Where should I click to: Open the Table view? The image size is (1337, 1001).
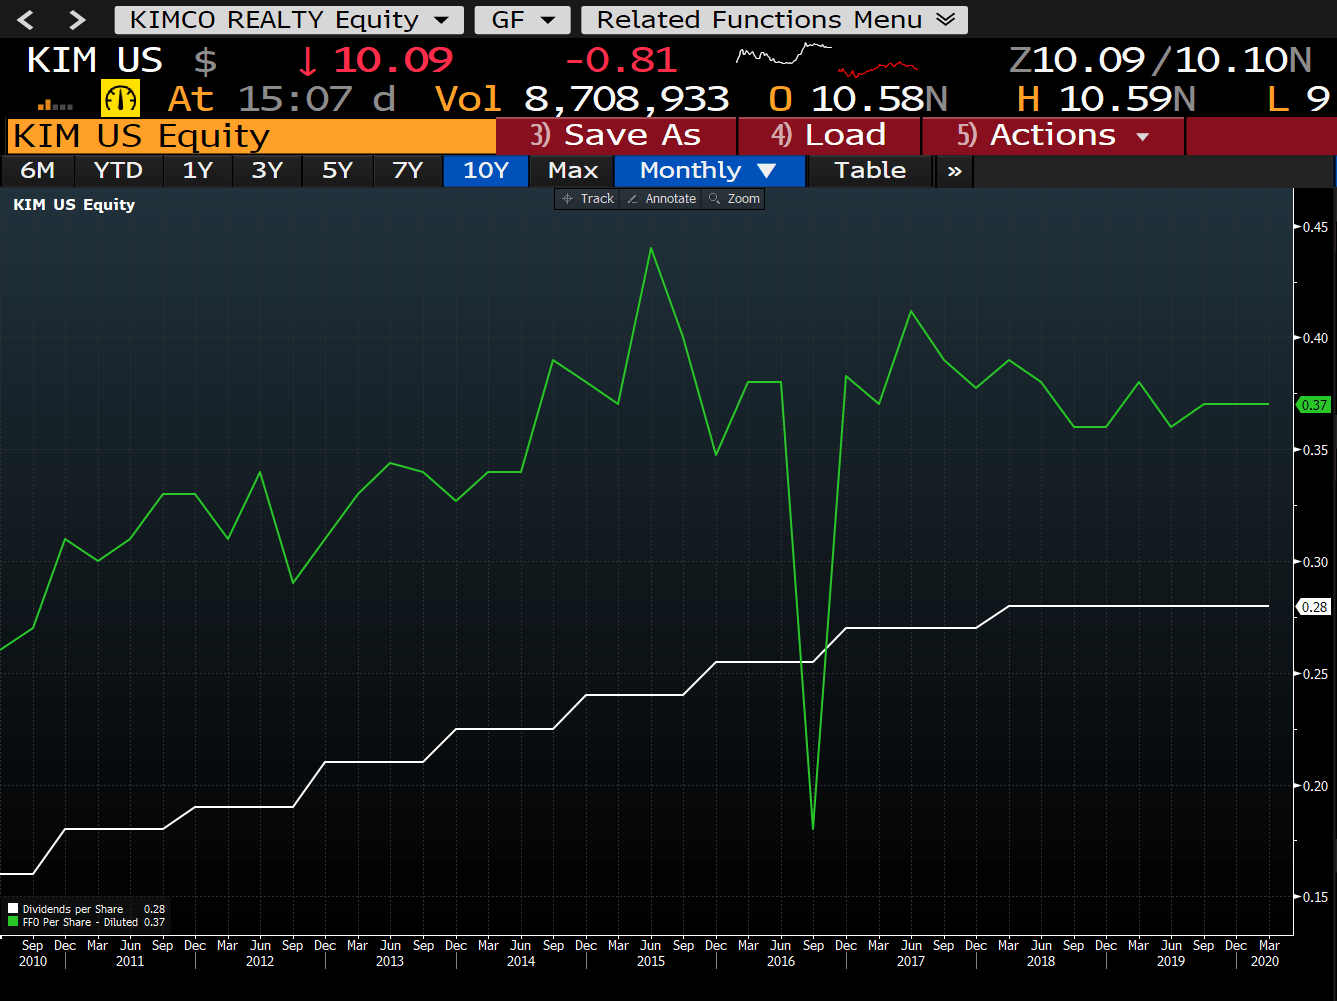pyautogui.click(x=870, y=171)
